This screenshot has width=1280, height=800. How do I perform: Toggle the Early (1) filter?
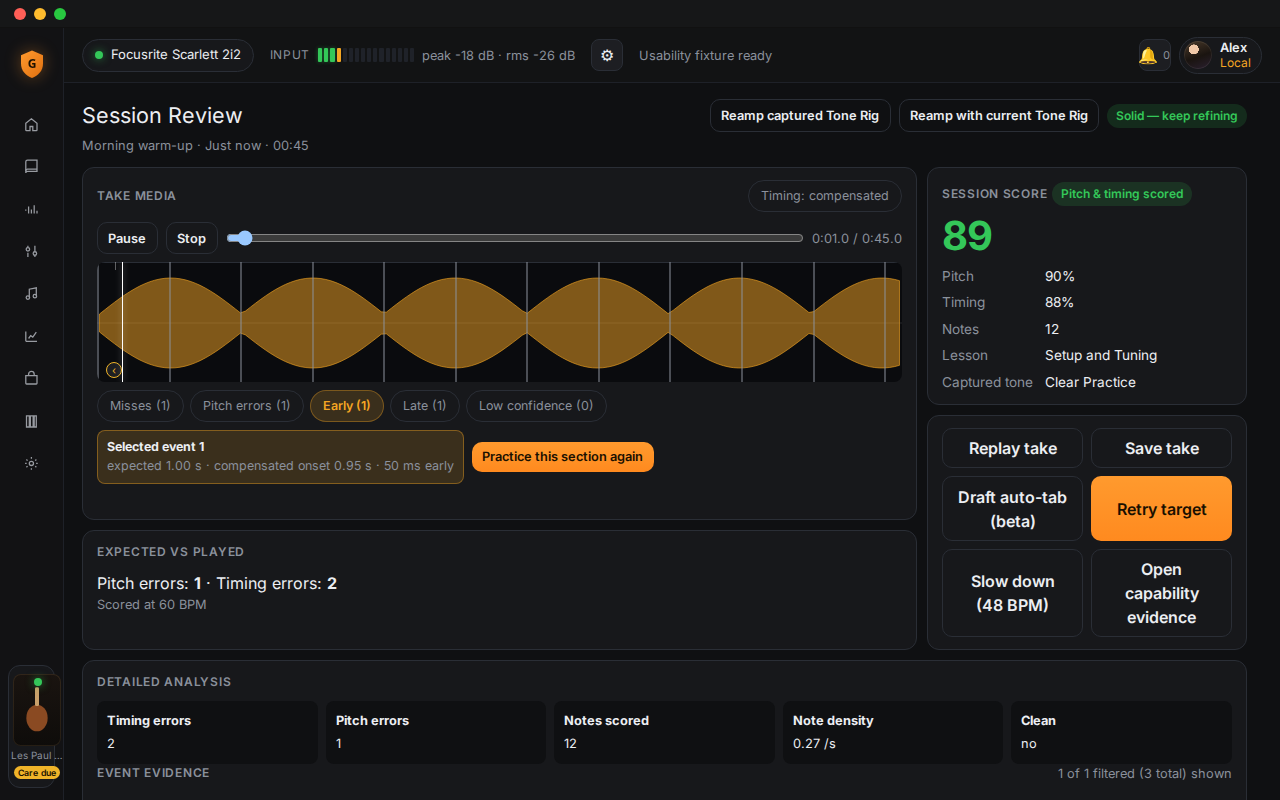347,406
